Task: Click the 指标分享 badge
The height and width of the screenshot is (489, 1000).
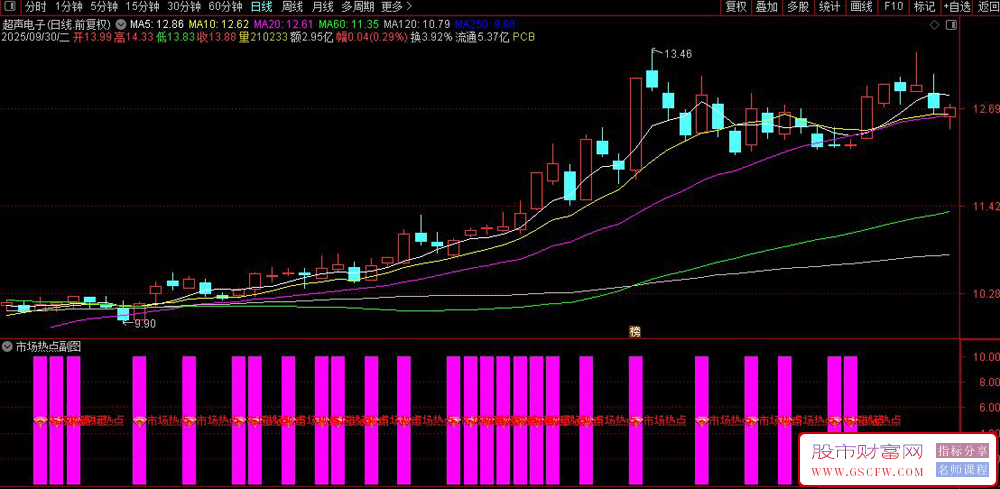Action: click(962, 451)
